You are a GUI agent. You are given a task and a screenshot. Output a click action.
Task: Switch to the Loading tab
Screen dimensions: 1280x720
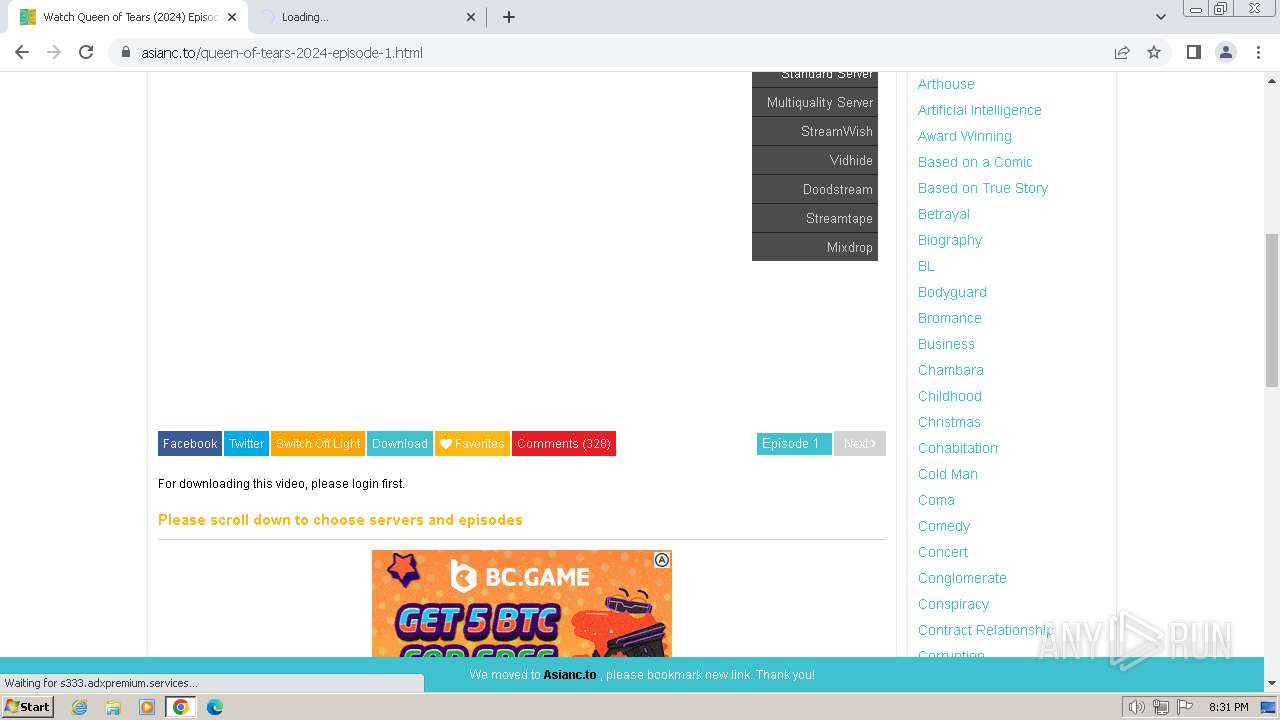[x=366, y=17]
